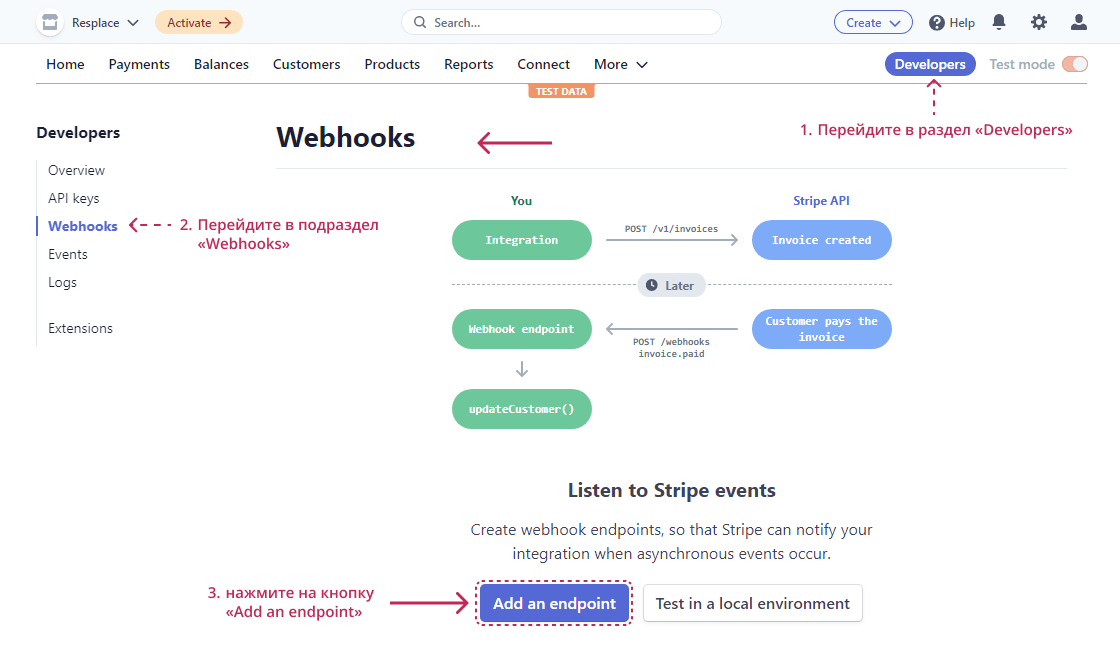Expand the More navigation menu

621,64
